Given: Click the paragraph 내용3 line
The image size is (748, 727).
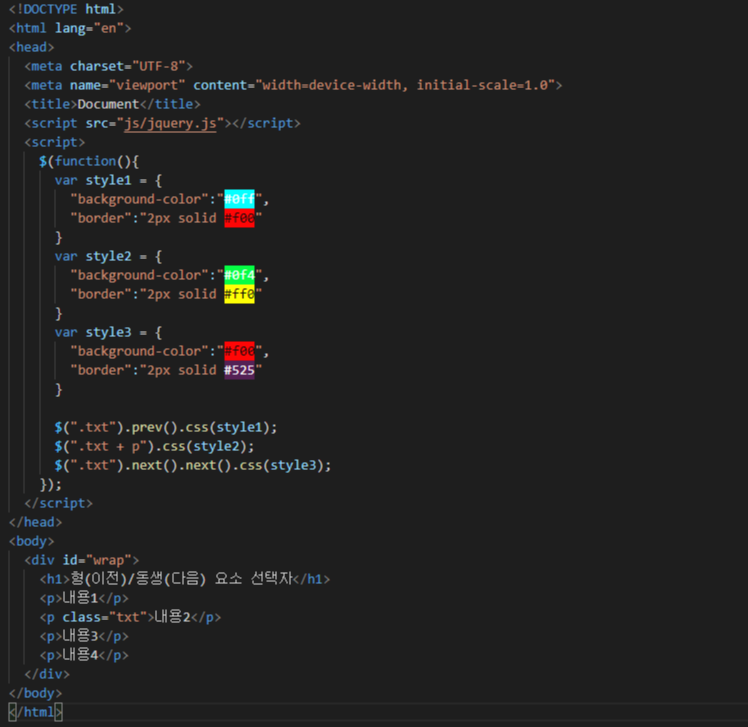Looking at the screenshot, I should click(84, 636).
